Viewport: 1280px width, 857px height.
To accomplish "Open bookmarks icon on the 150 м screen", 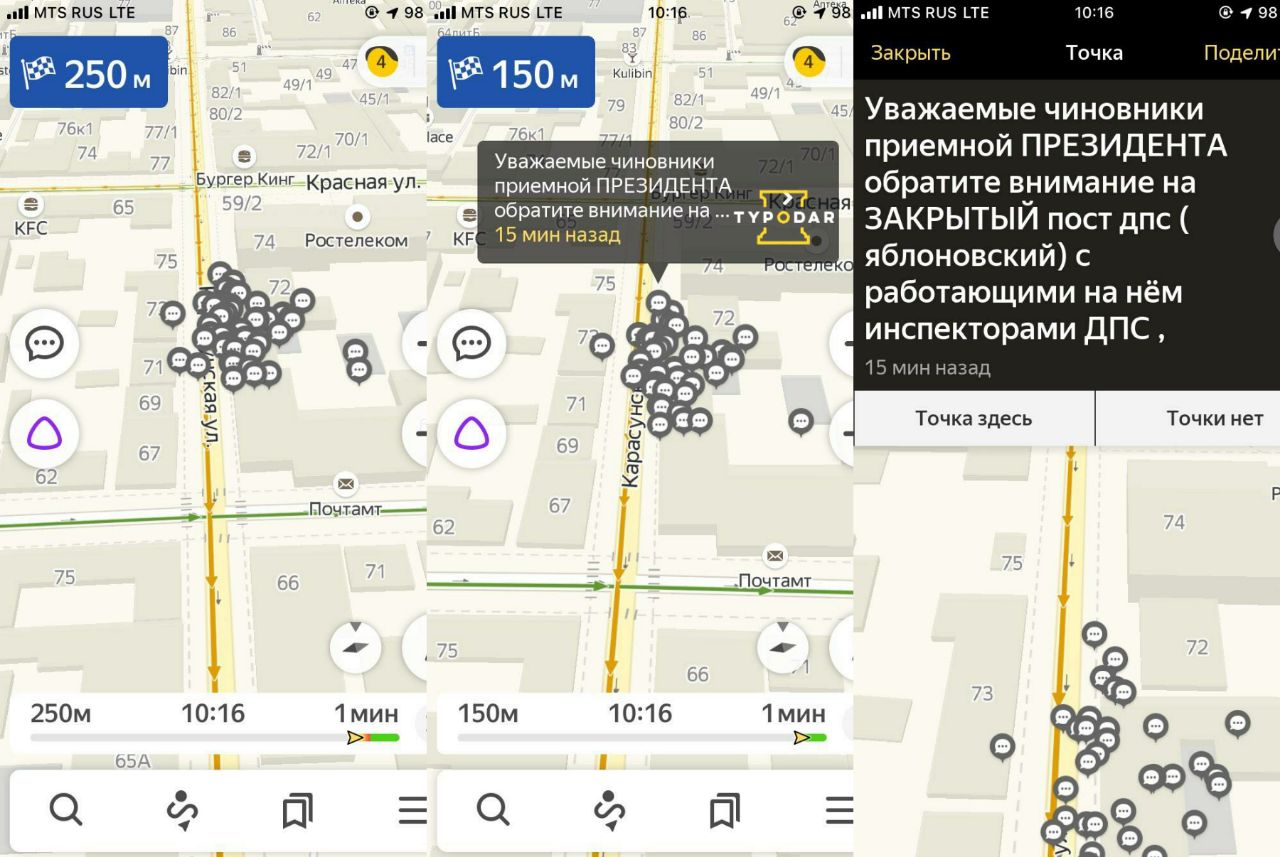I will click(724, 810).
